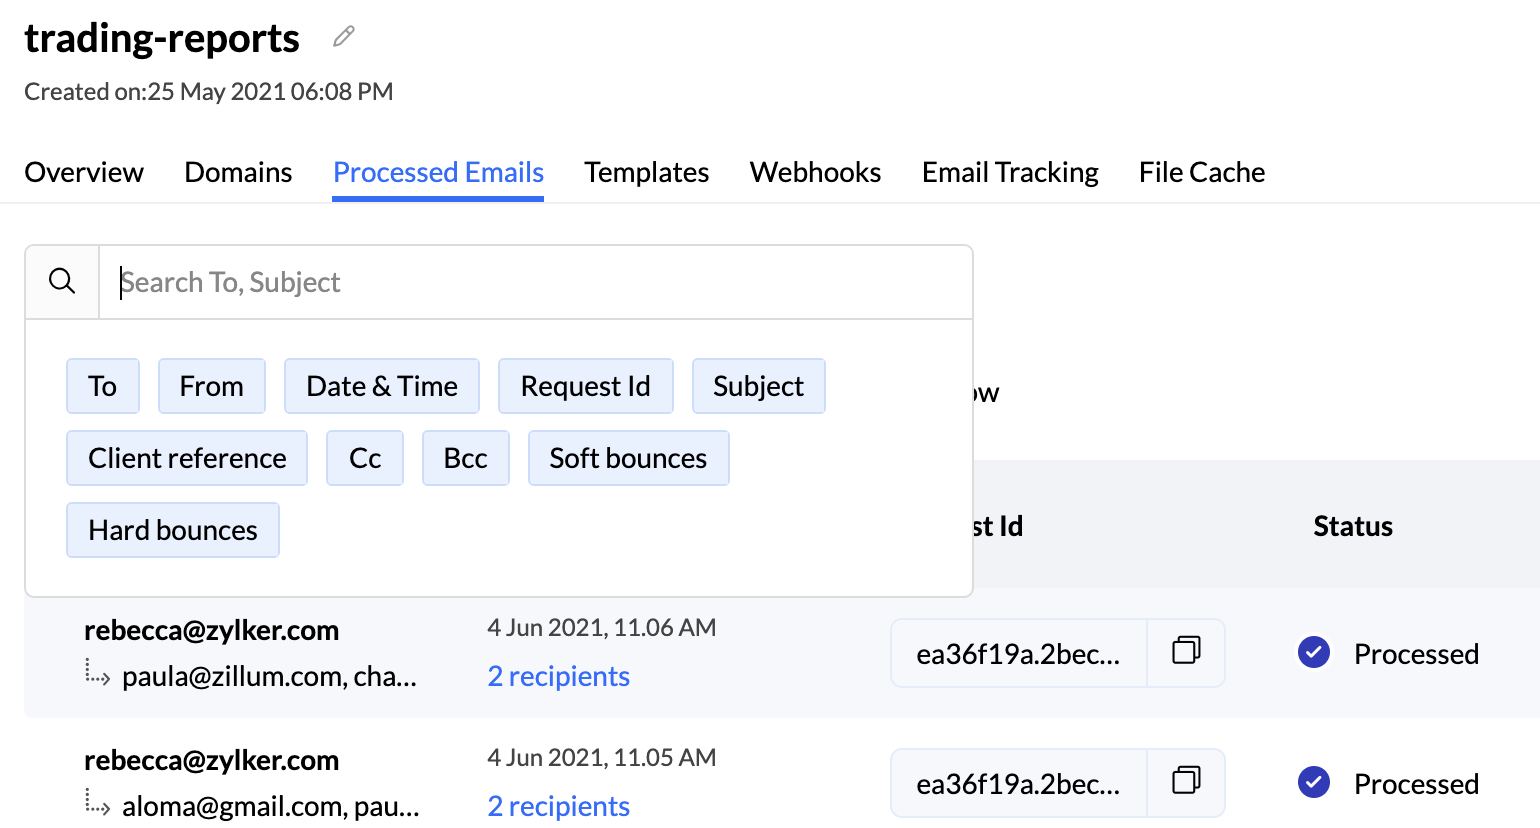This screenshot has height=828, width=1540.
Task: Select the Email Tracking tab
Action: (1010, 172)
